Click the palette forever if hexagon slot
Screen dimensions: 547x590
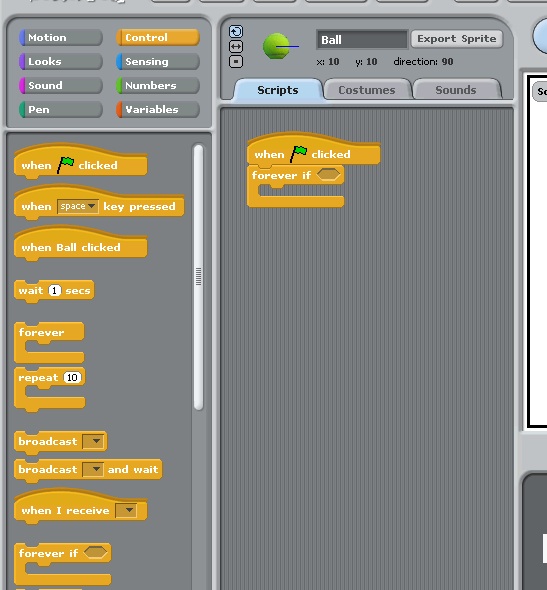point(96,552)
